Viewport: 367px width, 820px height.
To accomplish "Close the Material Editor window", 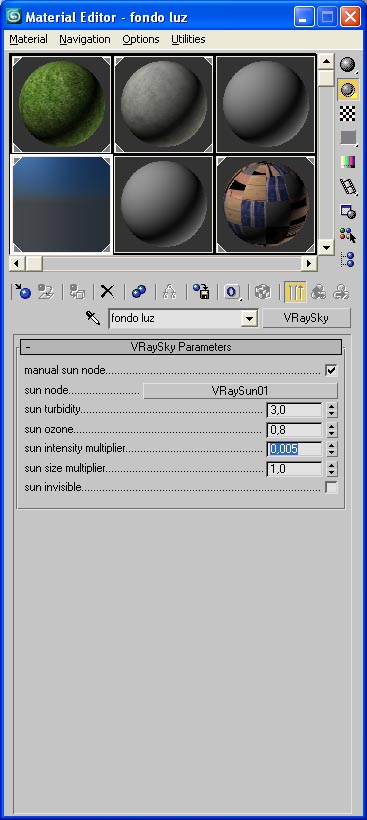I will (x=351, y=17).
